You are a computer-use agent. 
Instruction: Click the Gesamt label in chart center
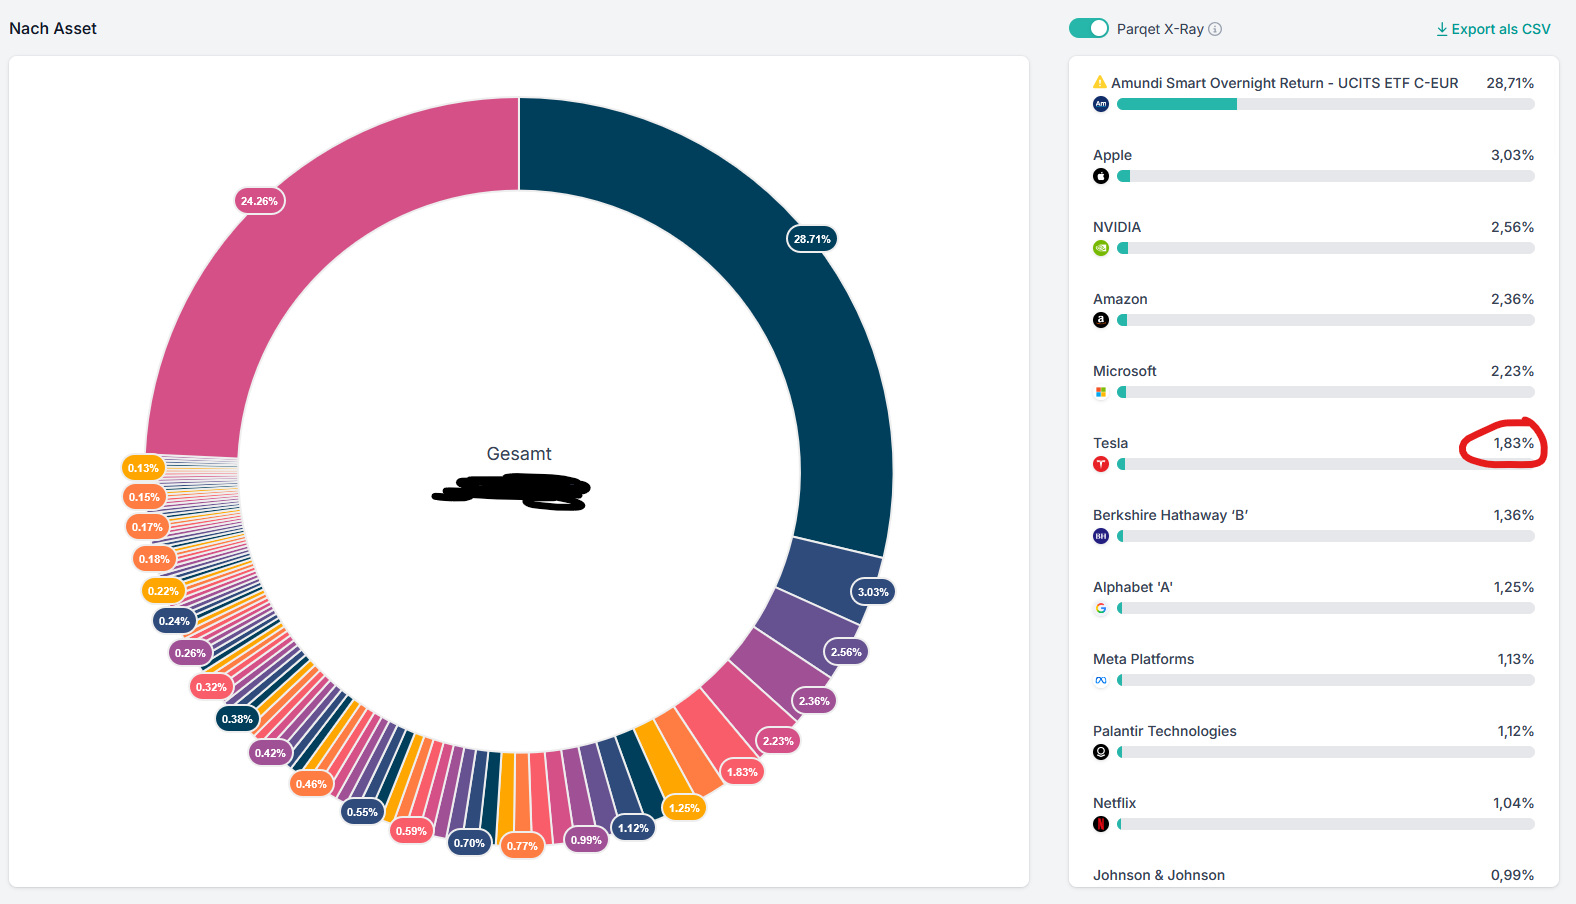point(519,454)
